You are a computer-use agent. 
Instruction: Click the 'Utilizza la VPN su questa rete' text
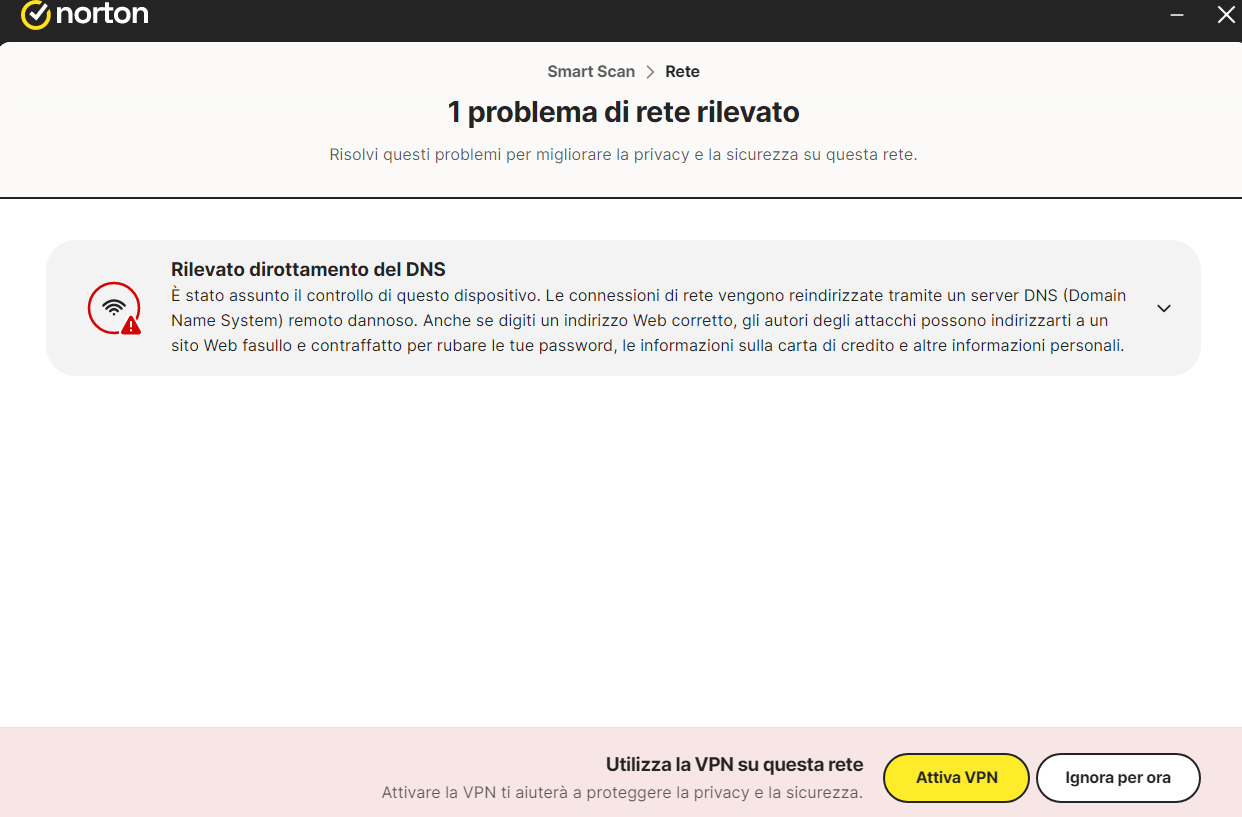(x=734, y=765)
